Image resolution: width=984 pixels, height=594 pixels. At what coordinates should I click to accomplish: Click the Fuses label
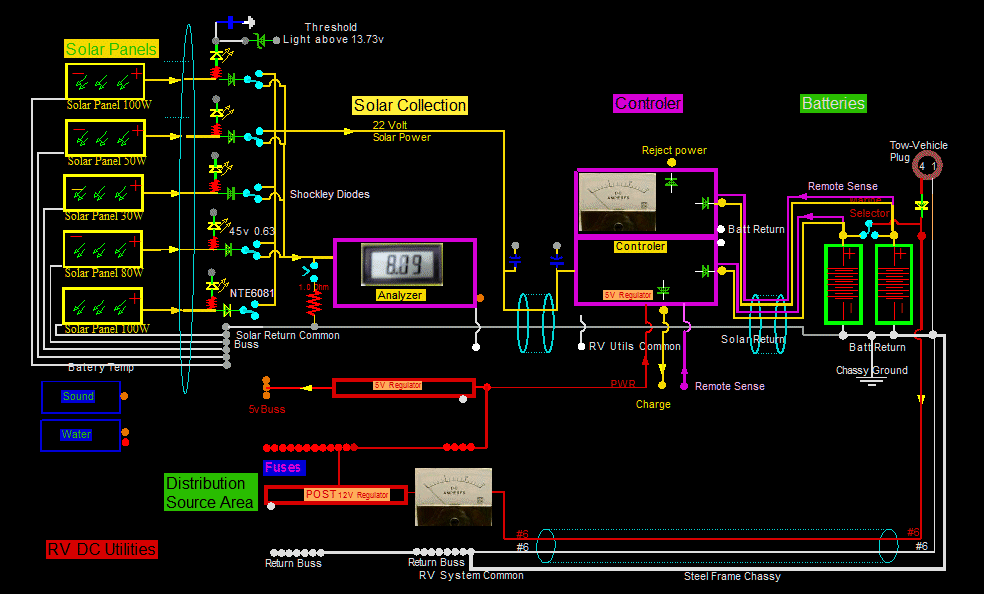click(x=283, y=467)
